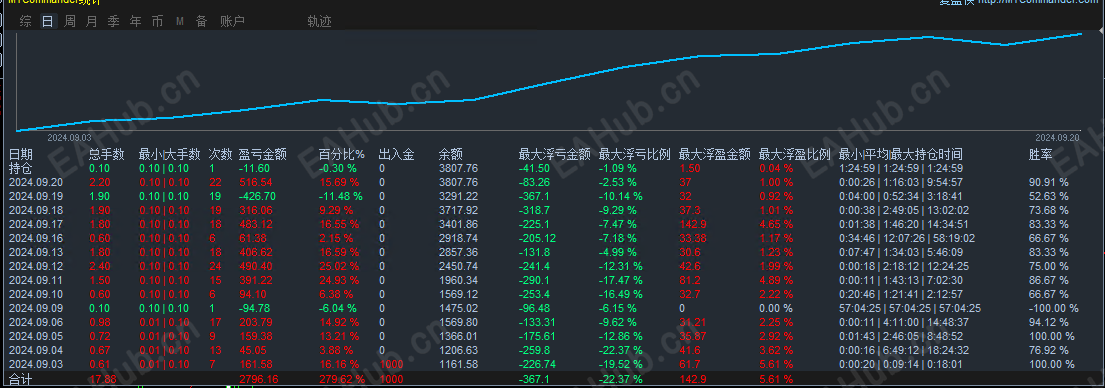This screenshot has width=1105, height=388.
Task: Click win rate -100.00 %
Action: pyautogui.click(x=1054, y=308)
